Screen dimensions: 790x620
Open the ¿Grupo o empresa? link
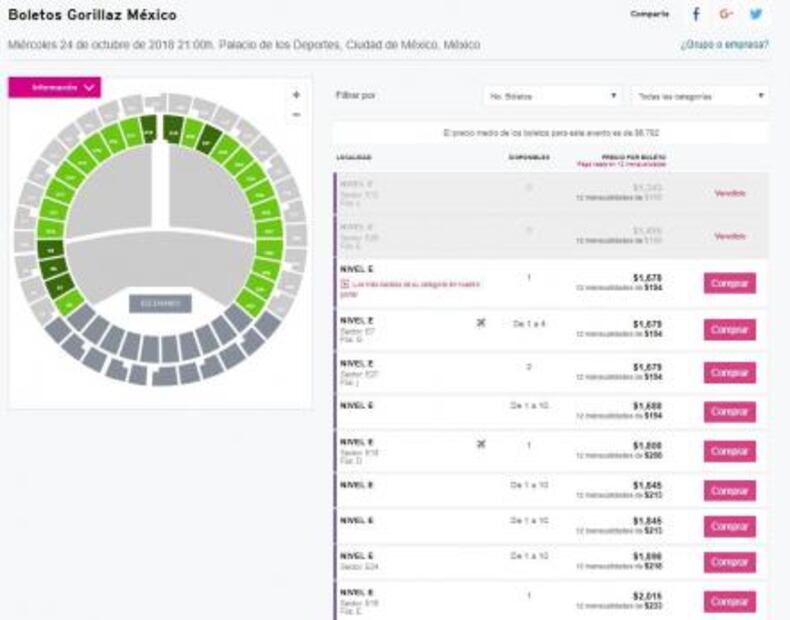725,45
